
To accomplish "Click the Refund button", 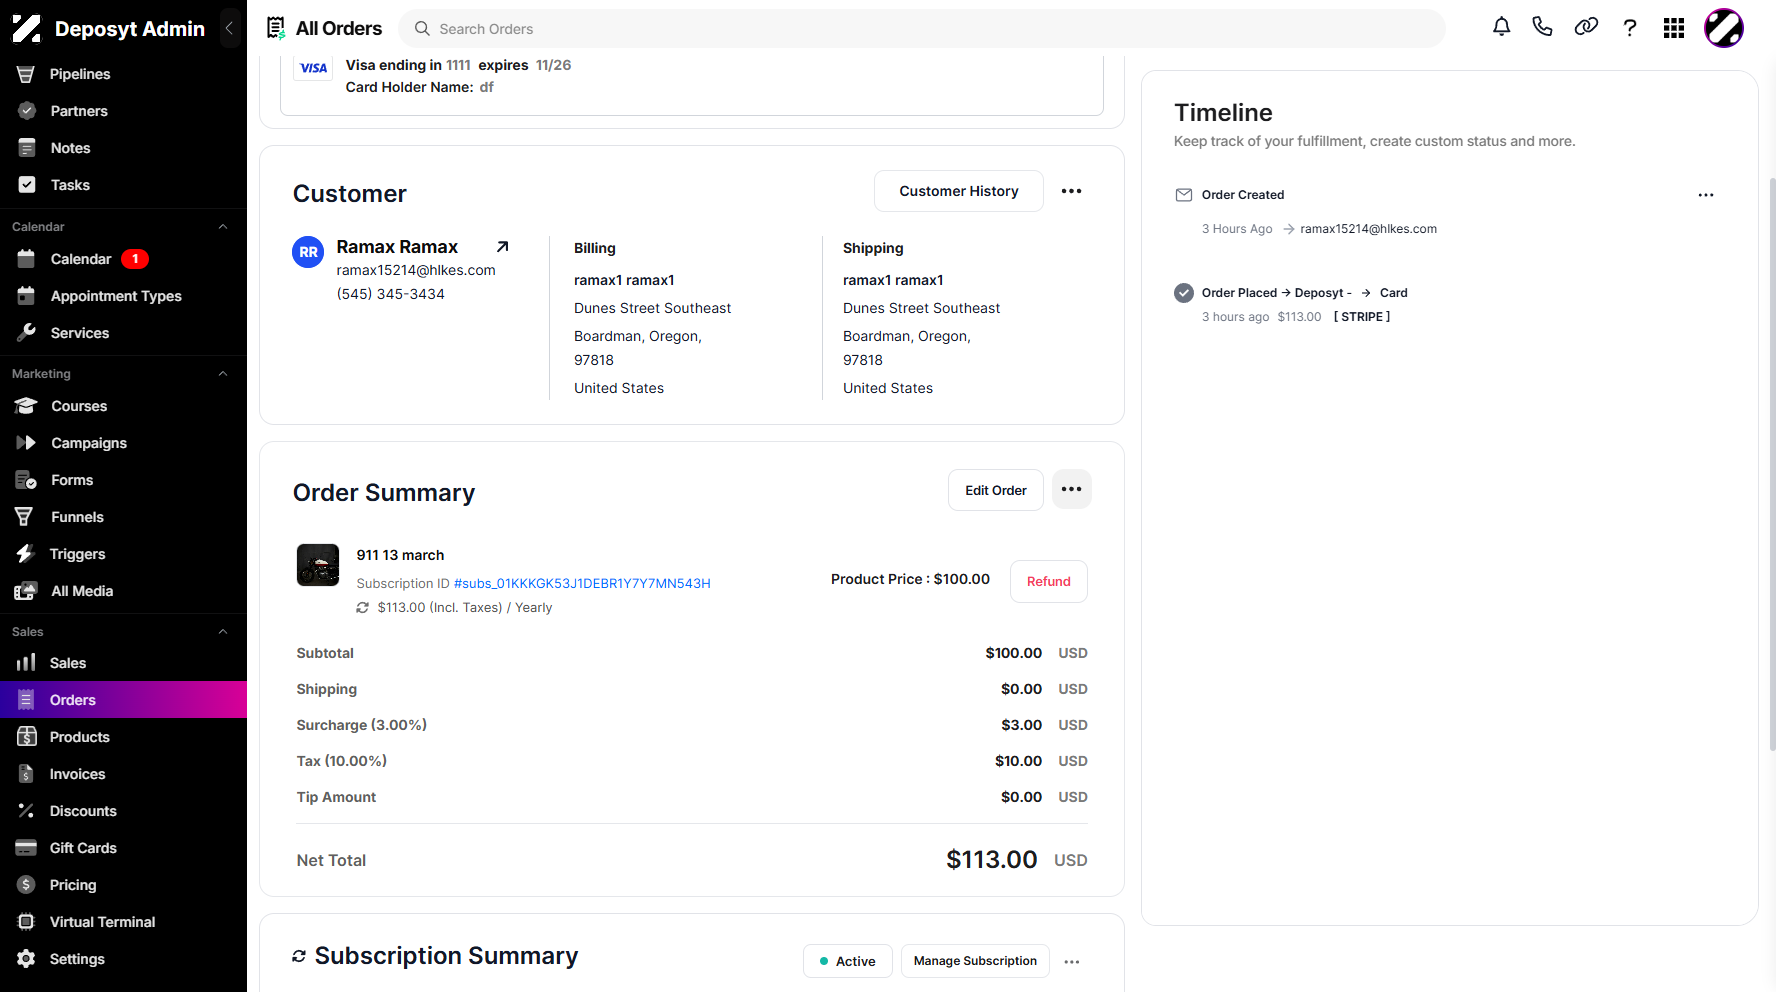I will coord(1048,581).
